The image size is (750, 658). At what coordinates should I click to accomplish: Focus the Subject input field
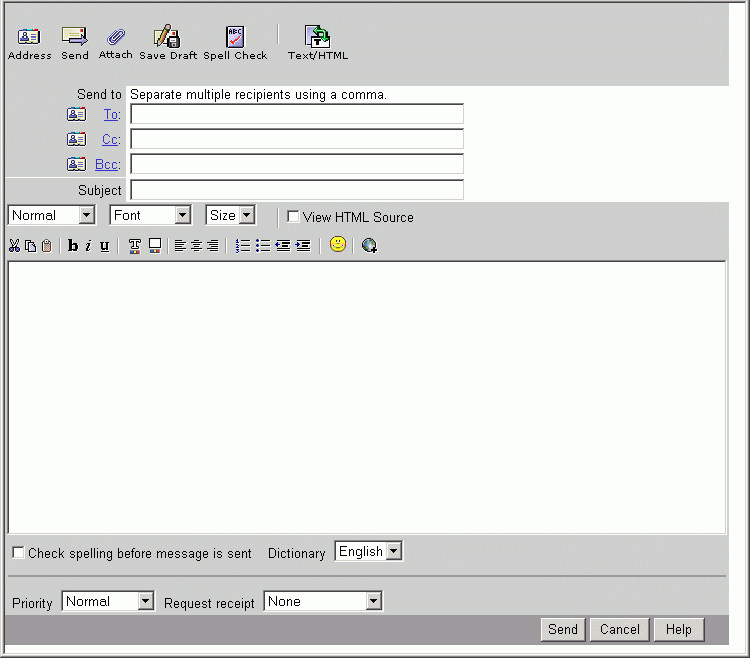click(297, 190)
